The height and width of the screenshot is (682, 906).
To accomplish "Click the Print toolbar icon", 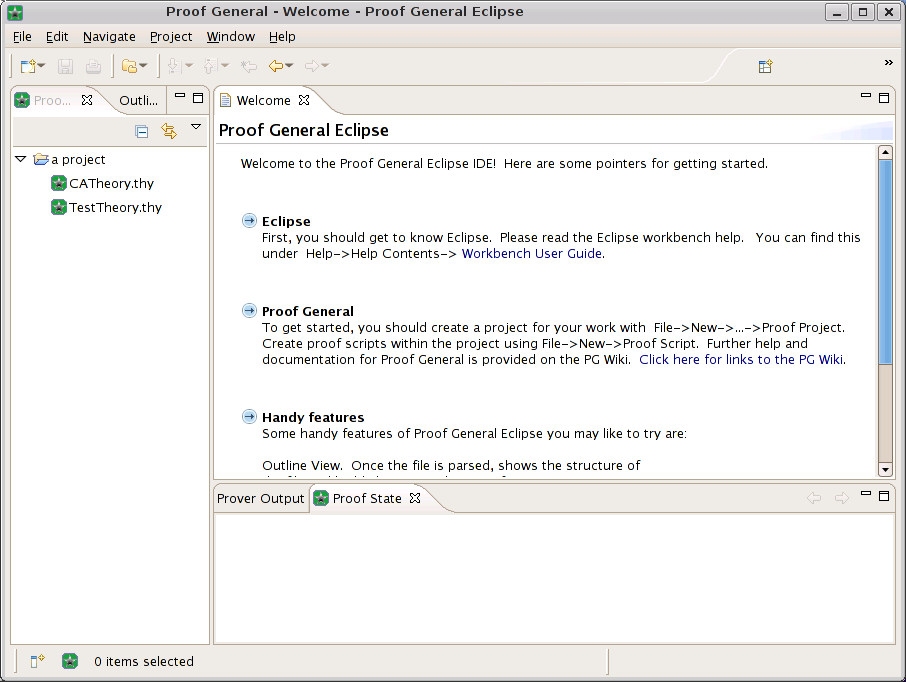I will coord(94,66).
